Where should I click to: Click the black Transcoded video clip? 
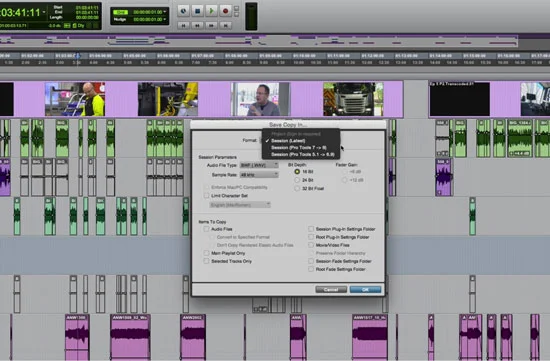tap(460, 99)
